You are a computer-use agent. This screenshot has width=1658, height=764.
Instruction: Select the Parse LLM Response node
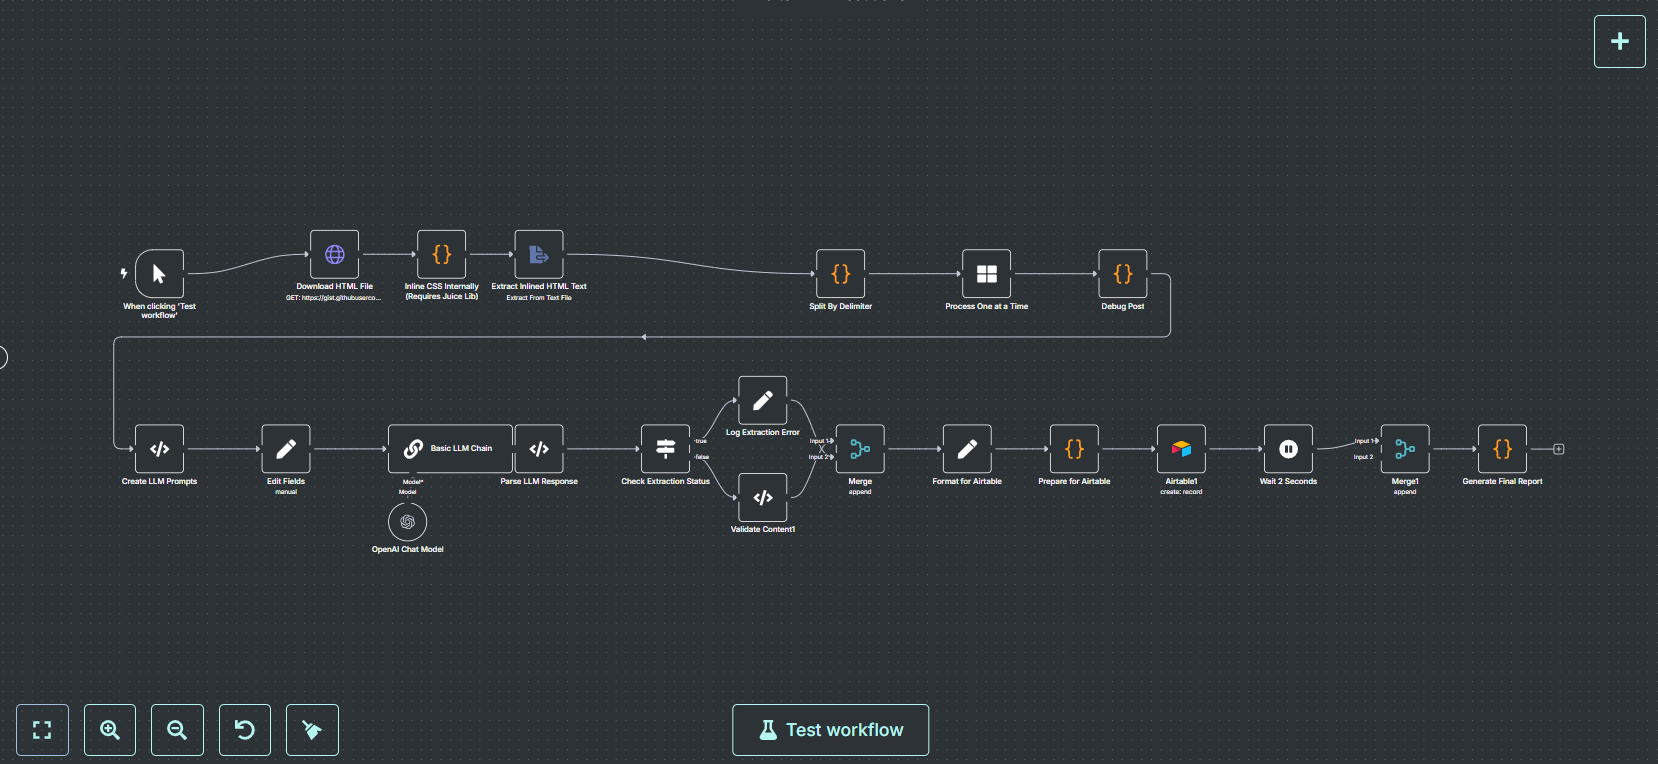pos(539,449)
